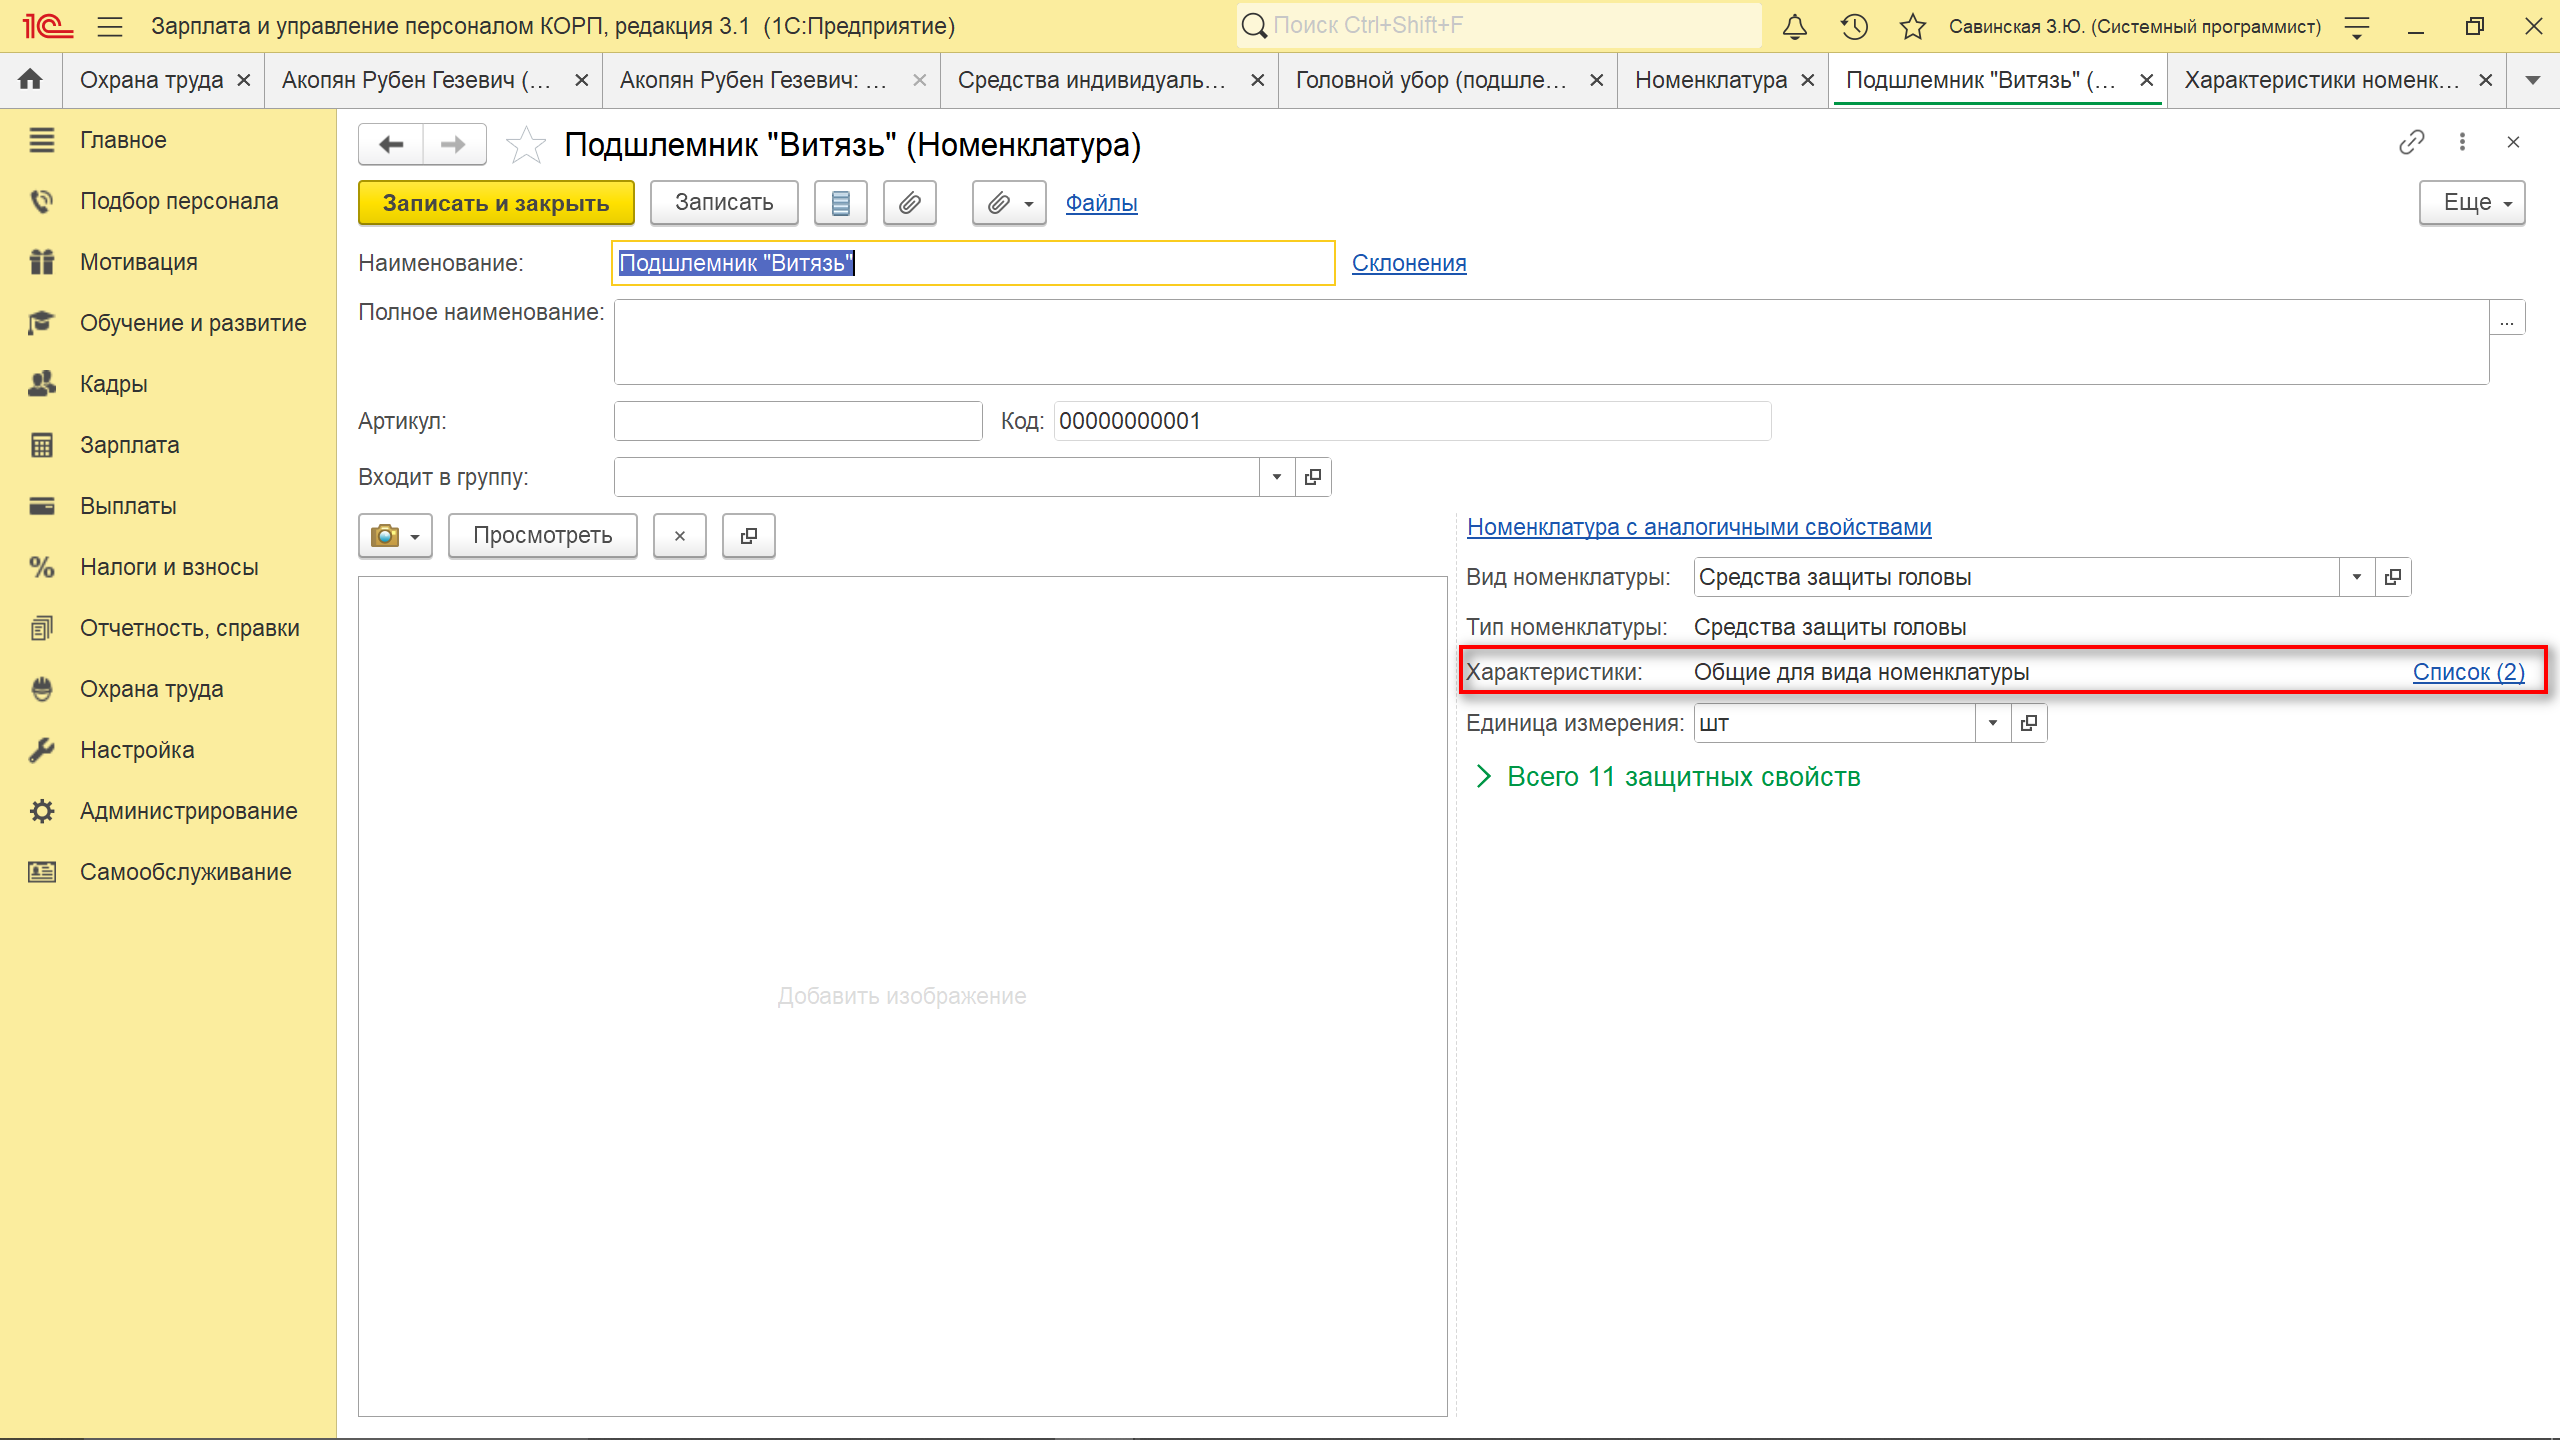The image size is (2560, 1440).
Task: Expand the Вид номенклатуры dropdown arrow
Action: click(2357, 577)
